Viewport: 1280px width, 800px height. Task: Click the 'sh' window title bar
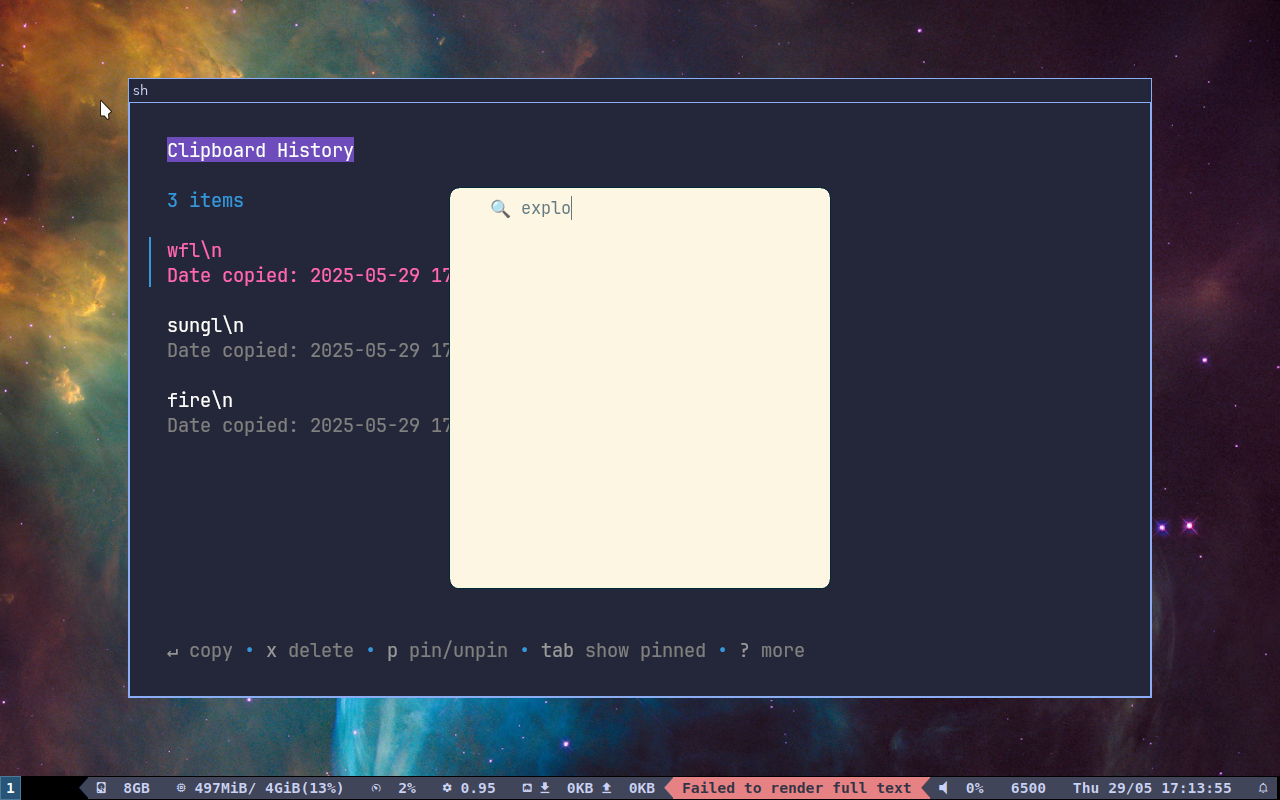[x=640, y=90]
